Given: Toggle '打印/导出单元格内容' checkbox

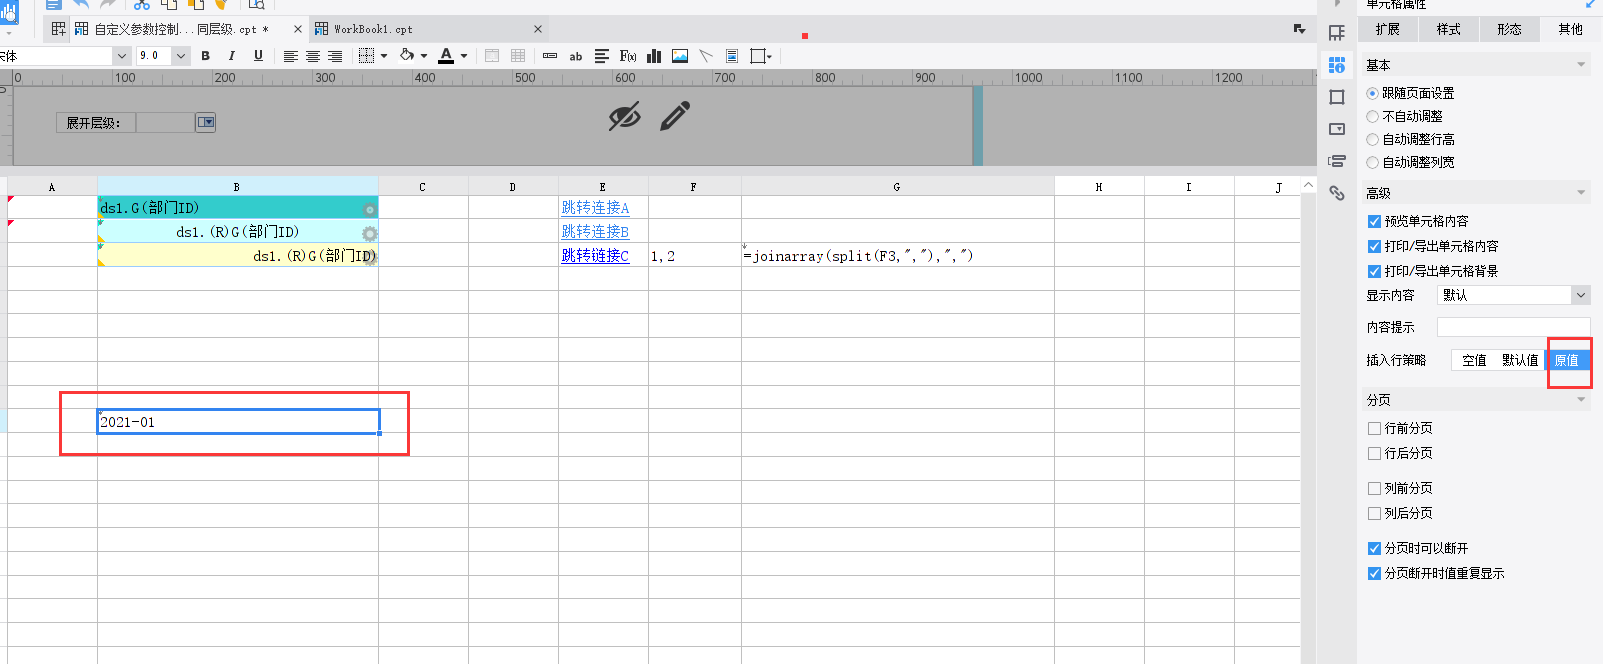Looking at the screenshot, I should point(1374,246).
